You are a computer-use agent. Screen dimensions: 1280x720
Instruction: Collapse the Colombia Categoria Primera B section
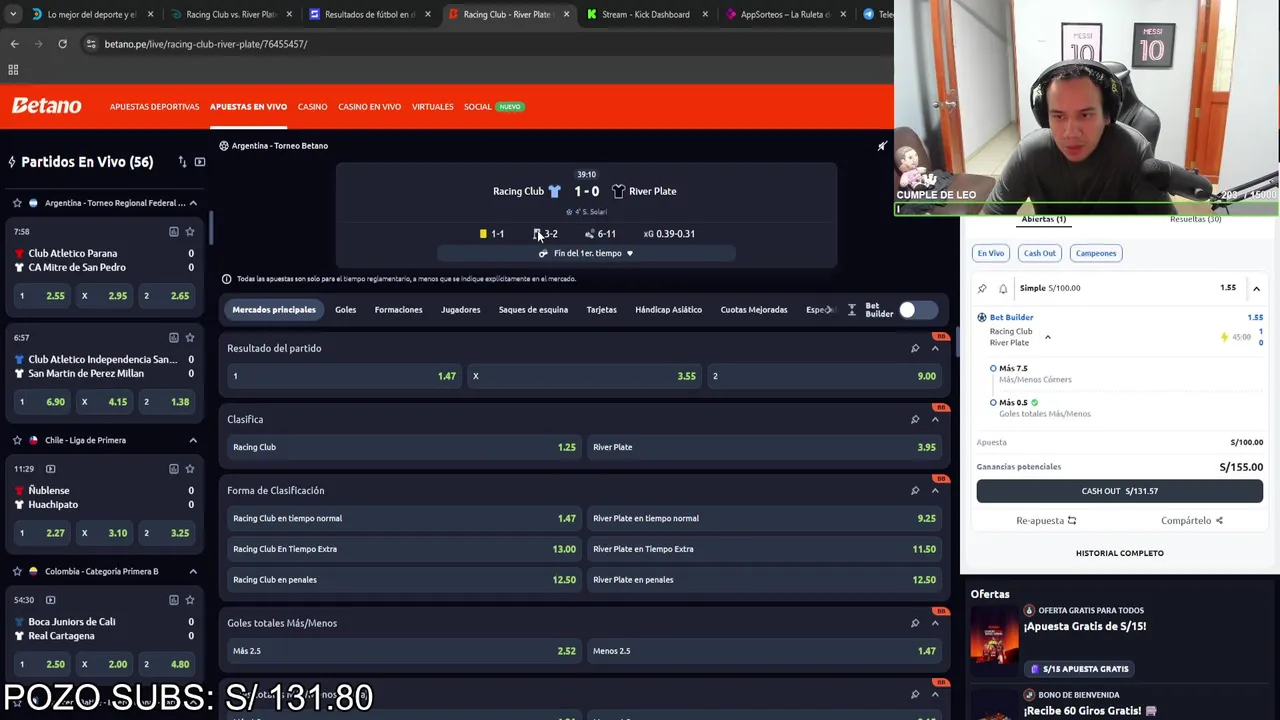[x=193, y=571]
